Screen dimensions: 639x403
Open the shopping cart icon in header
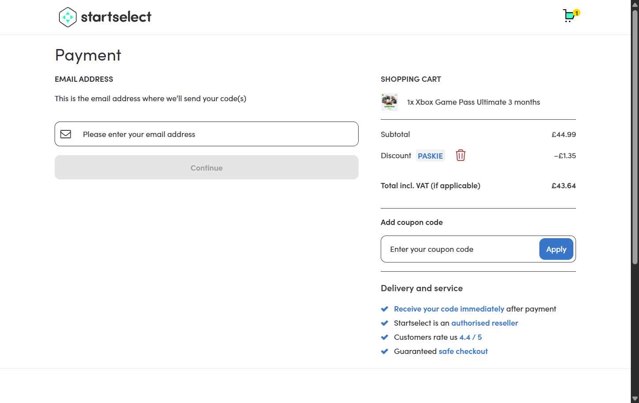coord(571,15)
